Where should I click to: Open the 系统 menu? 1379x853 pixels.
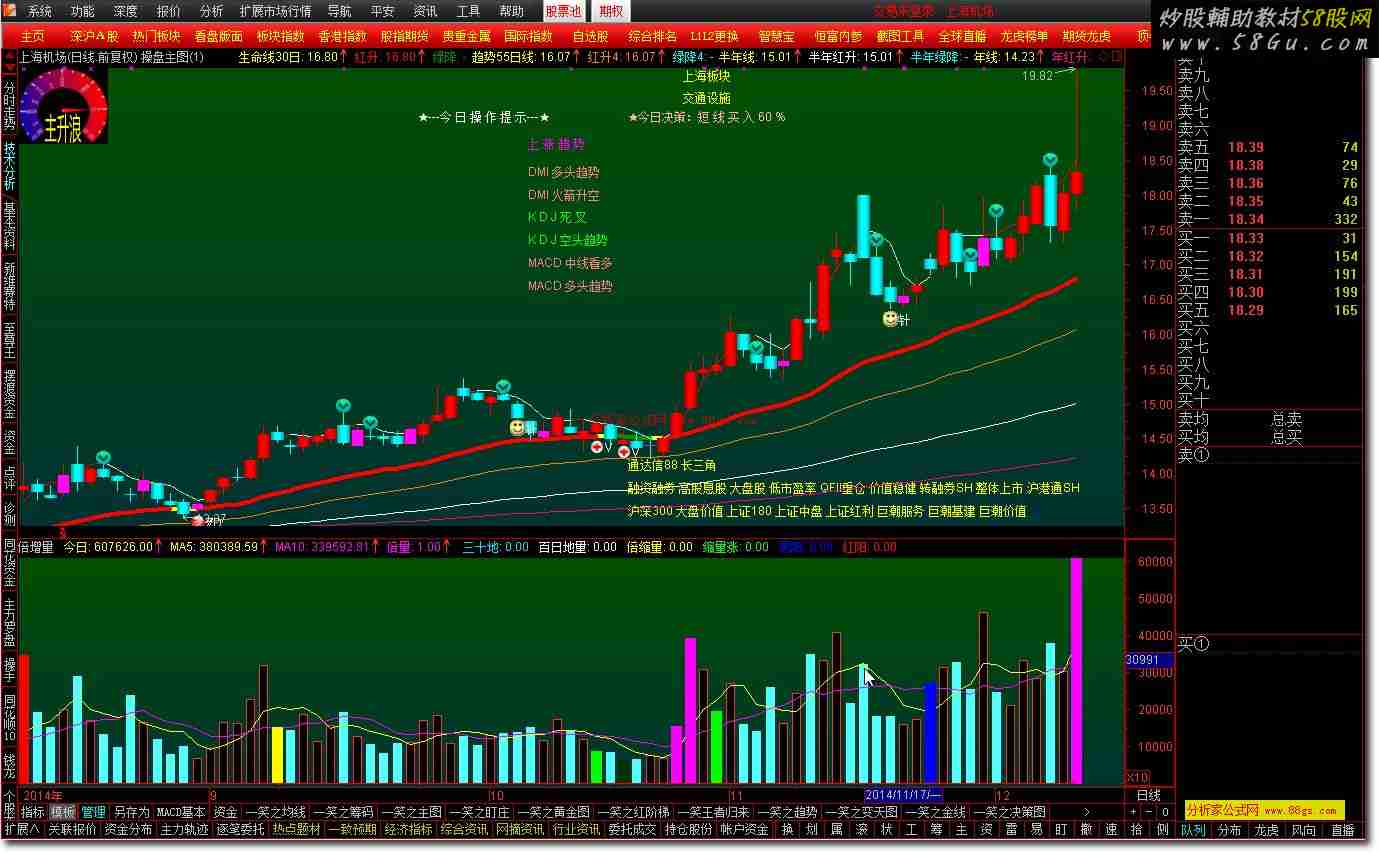(x=40, y=11)
